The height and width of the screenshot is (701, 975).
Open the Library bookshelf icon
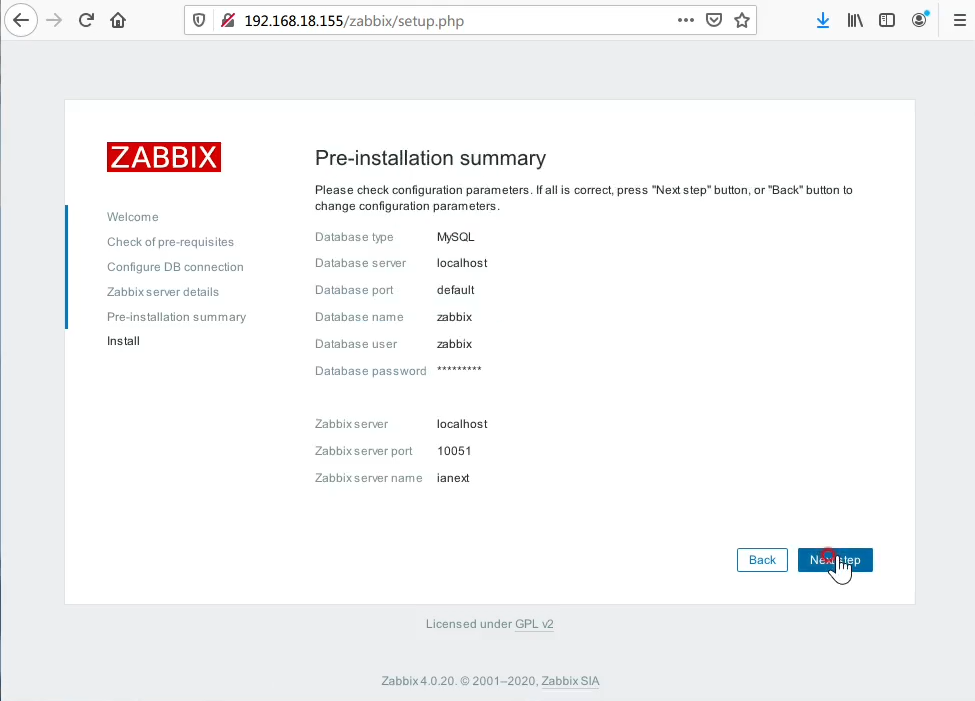(x=855, y=21)
